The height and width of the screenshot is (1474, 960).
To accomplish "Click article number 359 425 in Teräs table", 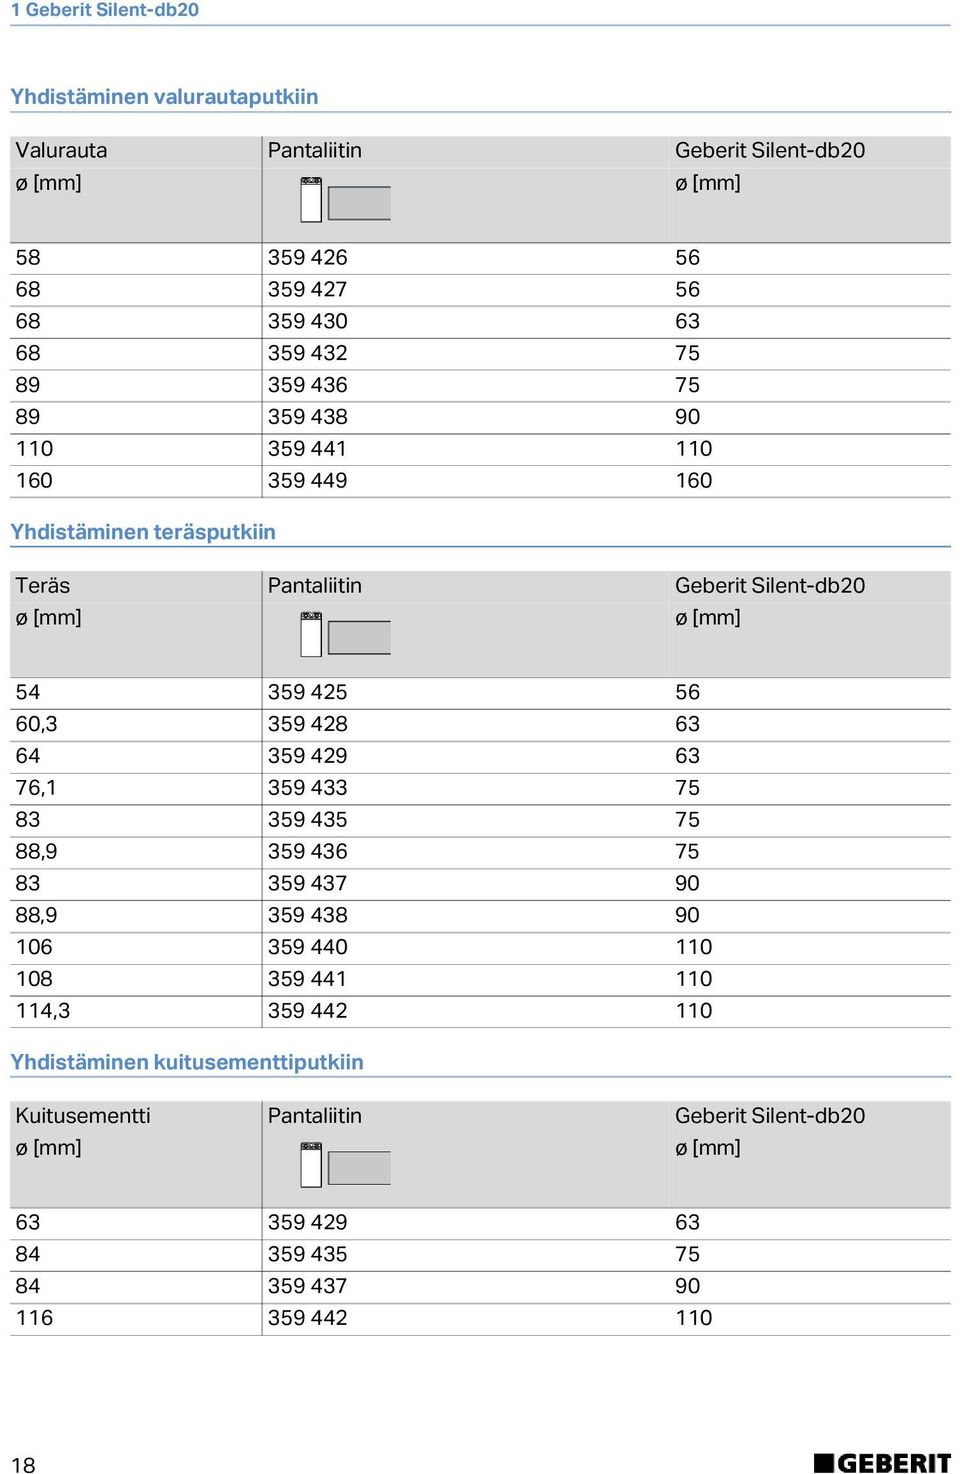I will coord(308,693).
